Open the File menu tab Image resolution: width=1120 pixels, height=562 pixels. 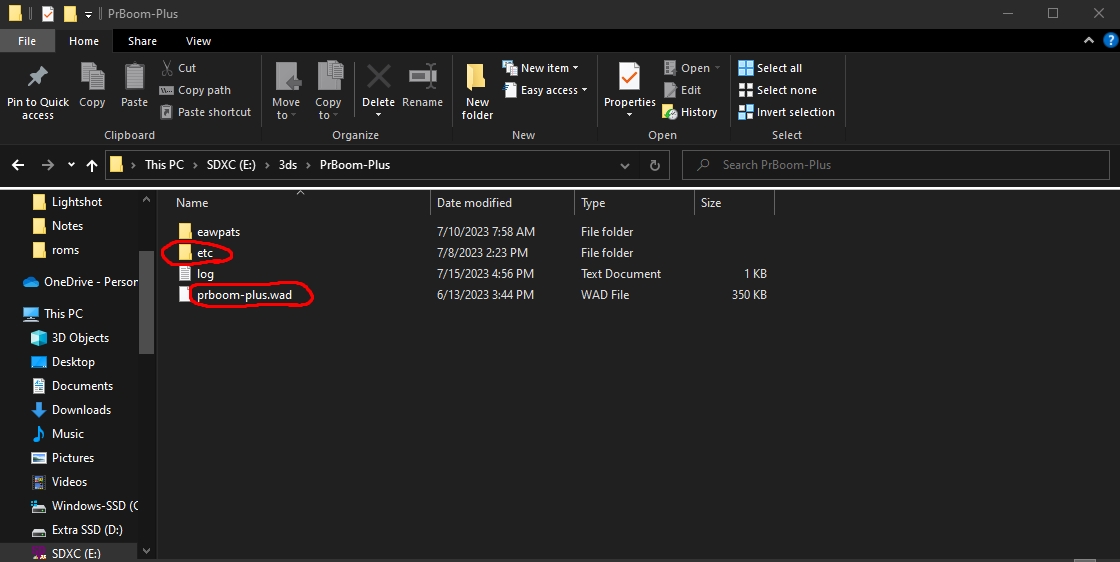coord(27,41)
